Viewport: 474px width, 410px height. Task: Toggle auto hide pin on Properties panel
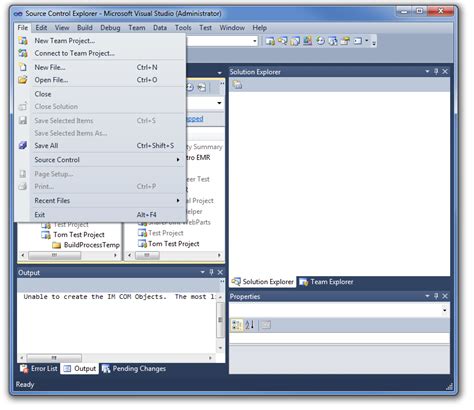[x=436, y=296]
